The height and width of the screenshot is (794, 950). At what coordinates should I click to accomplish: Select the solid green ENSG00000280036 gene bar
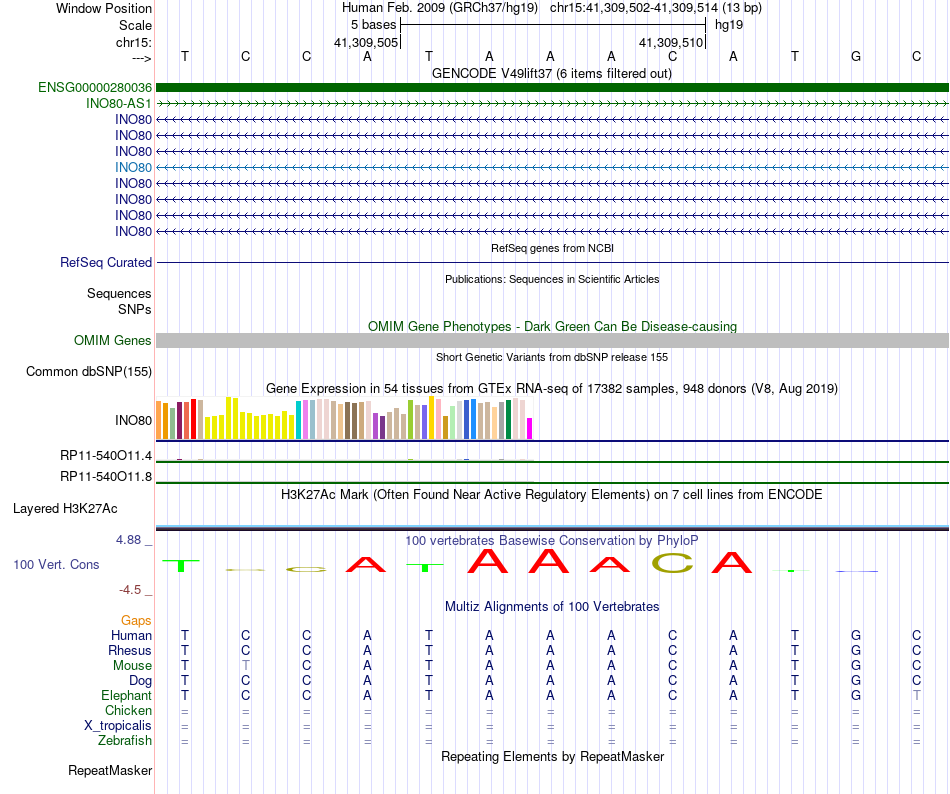pyautogui.click(x=552, y=87)
